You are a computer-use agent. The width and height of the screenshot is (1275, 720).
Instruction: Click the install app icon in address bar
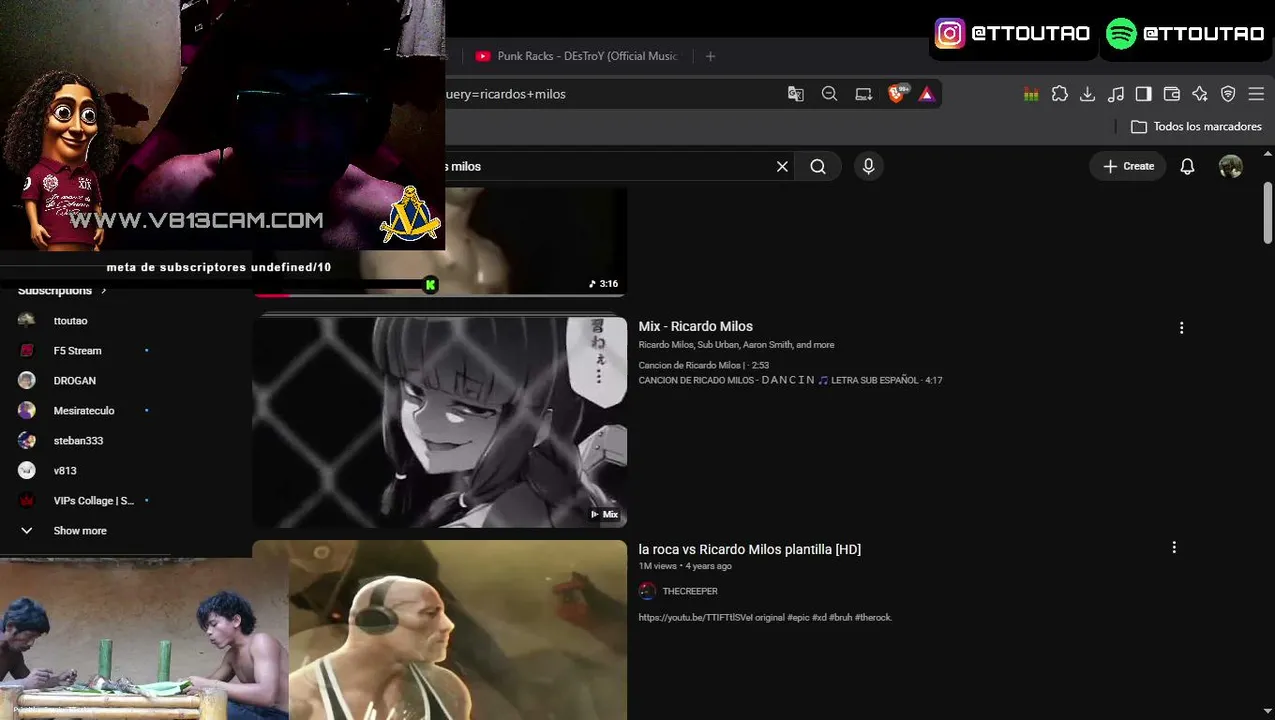[863, 94]
